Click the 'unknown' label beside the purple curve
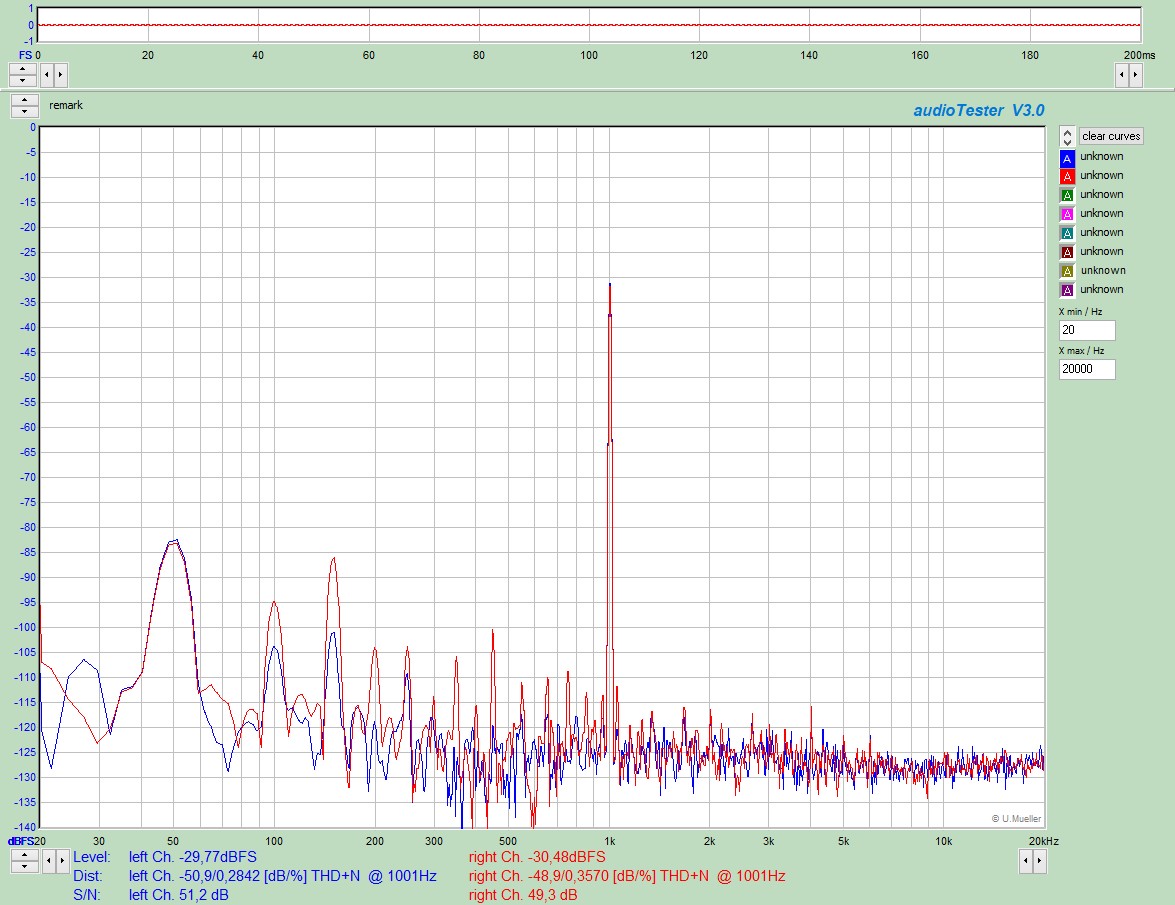The image size is (1175, 905). coord(1102,288)
